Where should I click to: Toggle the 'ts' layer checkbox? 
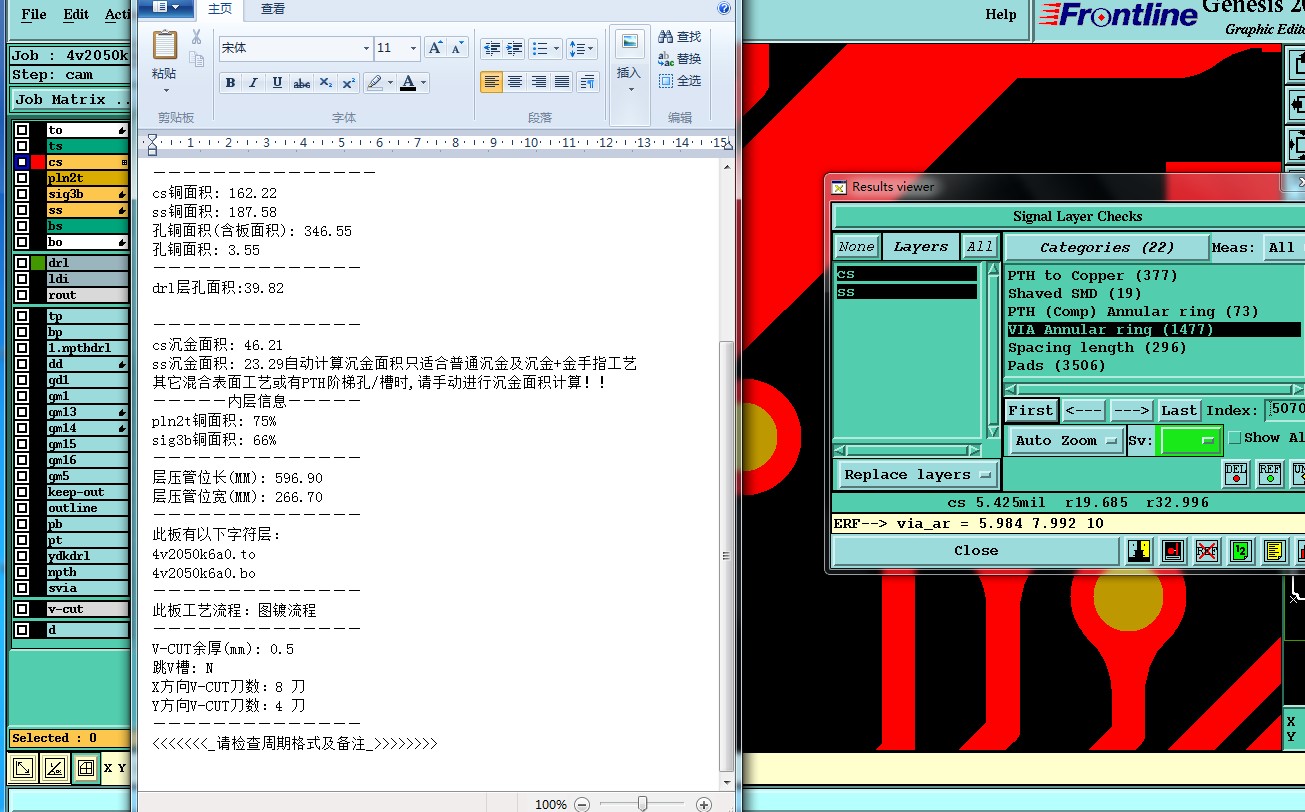tap(22, 146)
